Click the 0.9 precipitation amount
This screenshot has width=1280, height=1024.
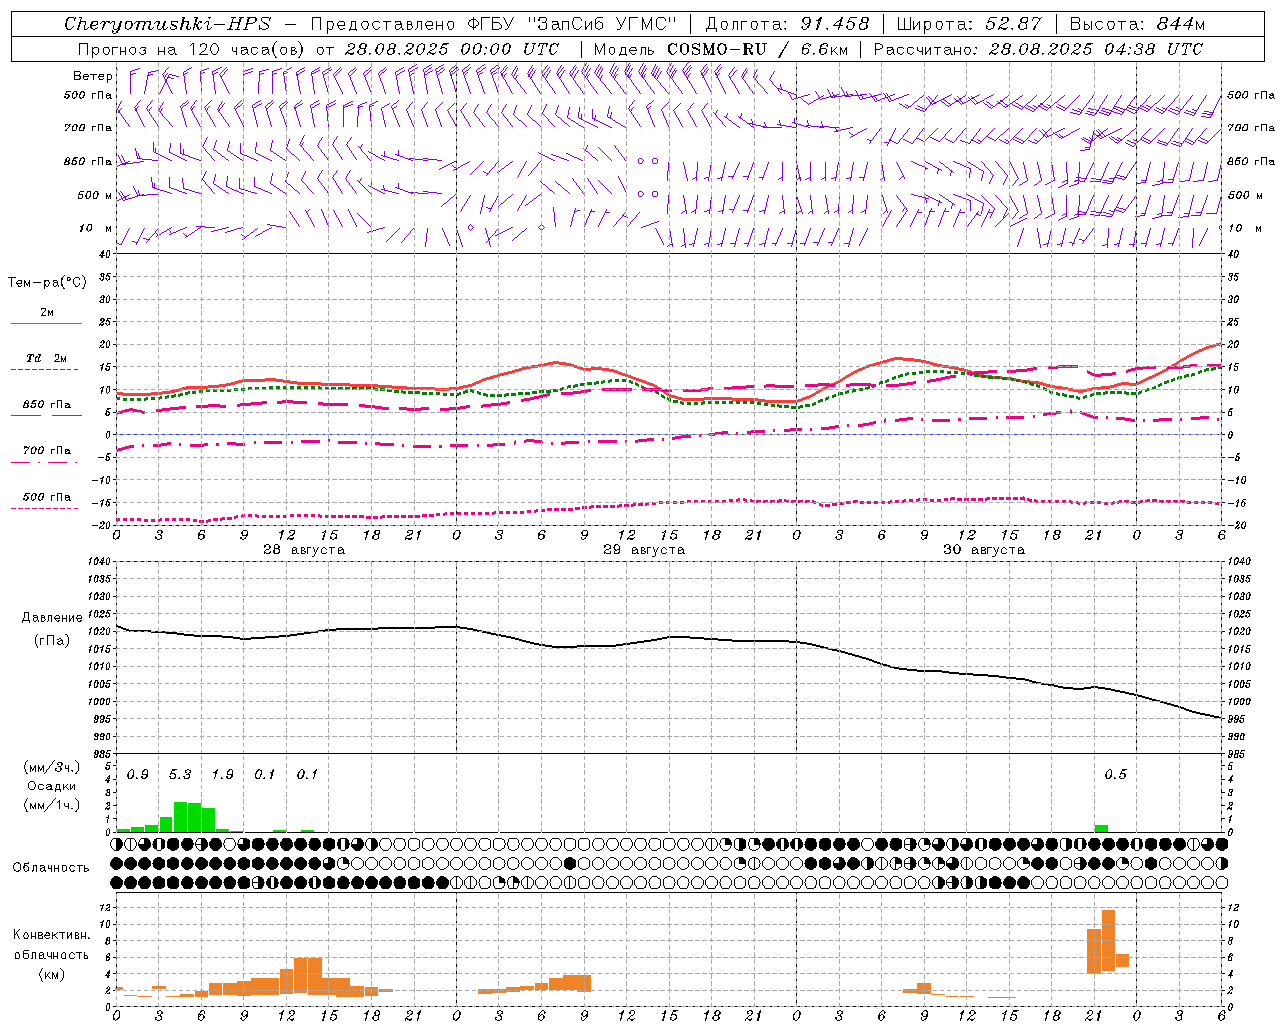pos(138,775)
